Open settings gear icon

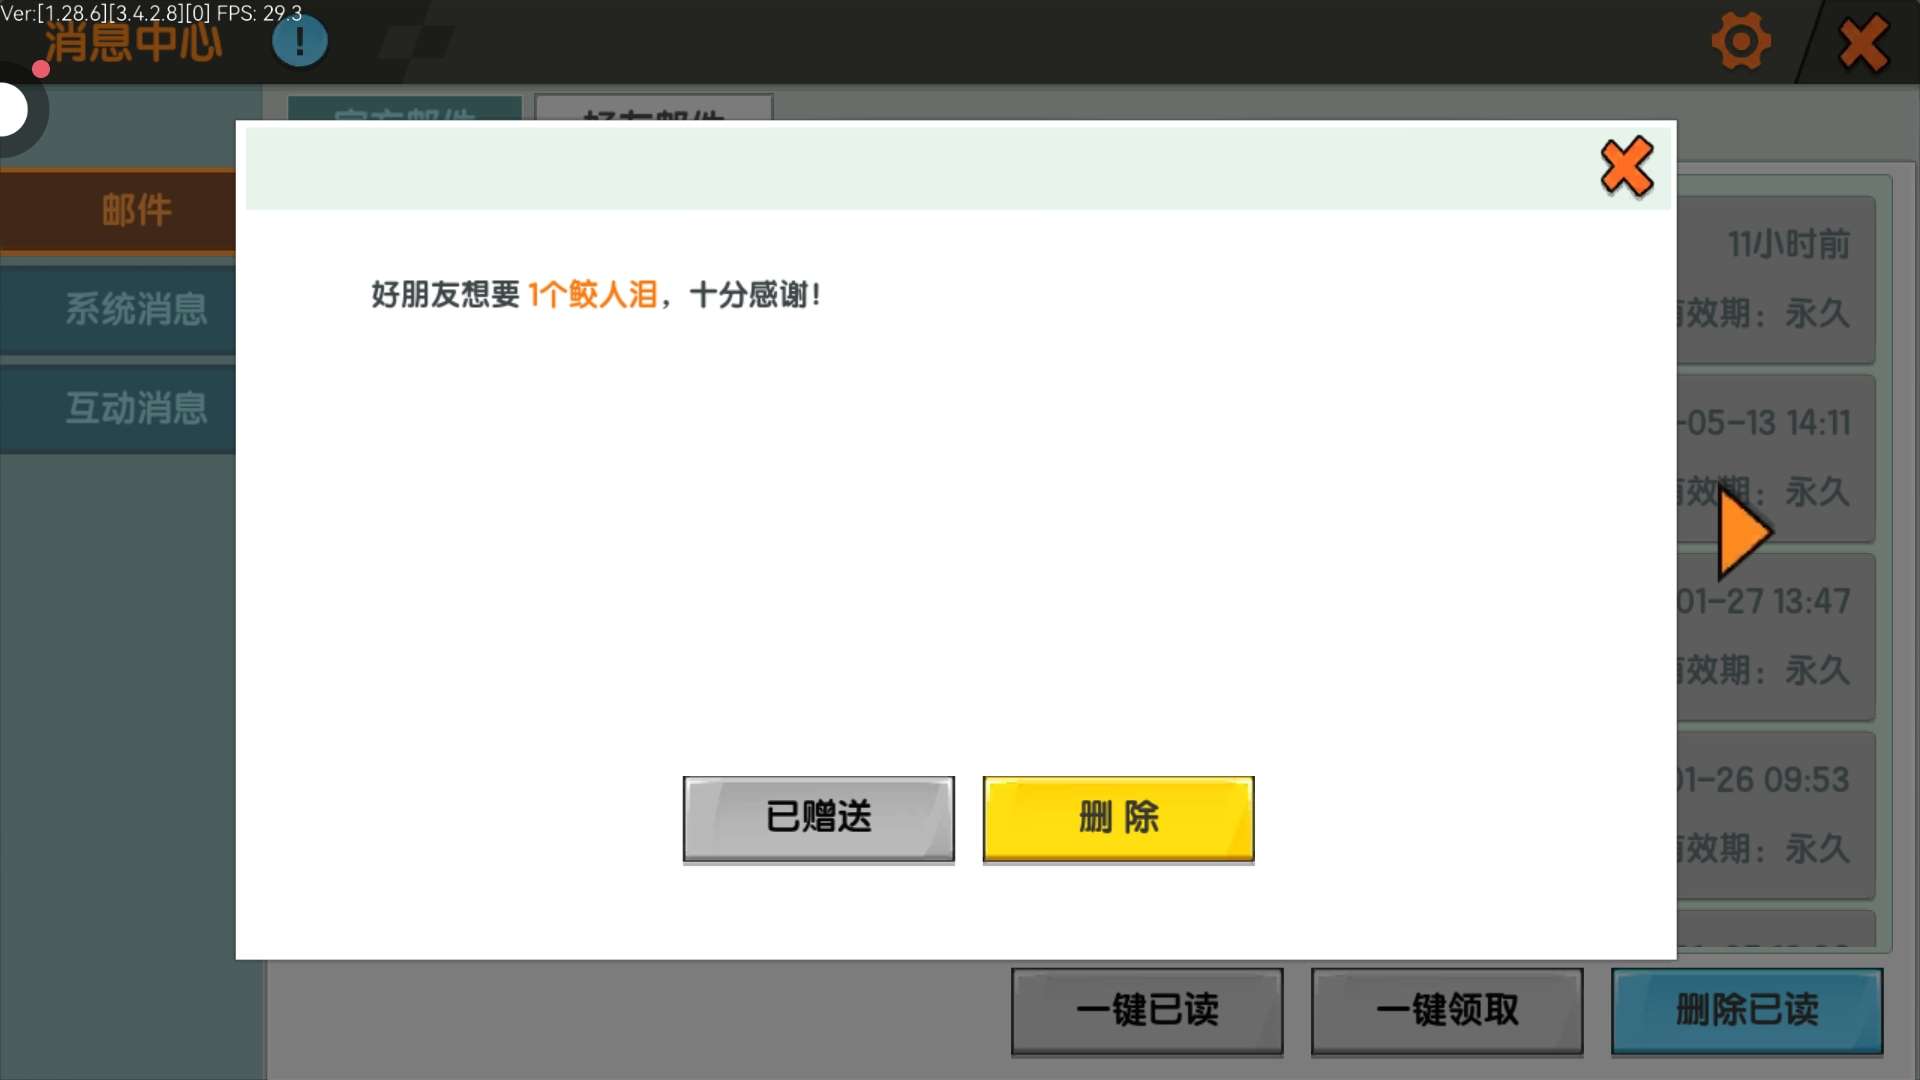[x=1741, y=42]
